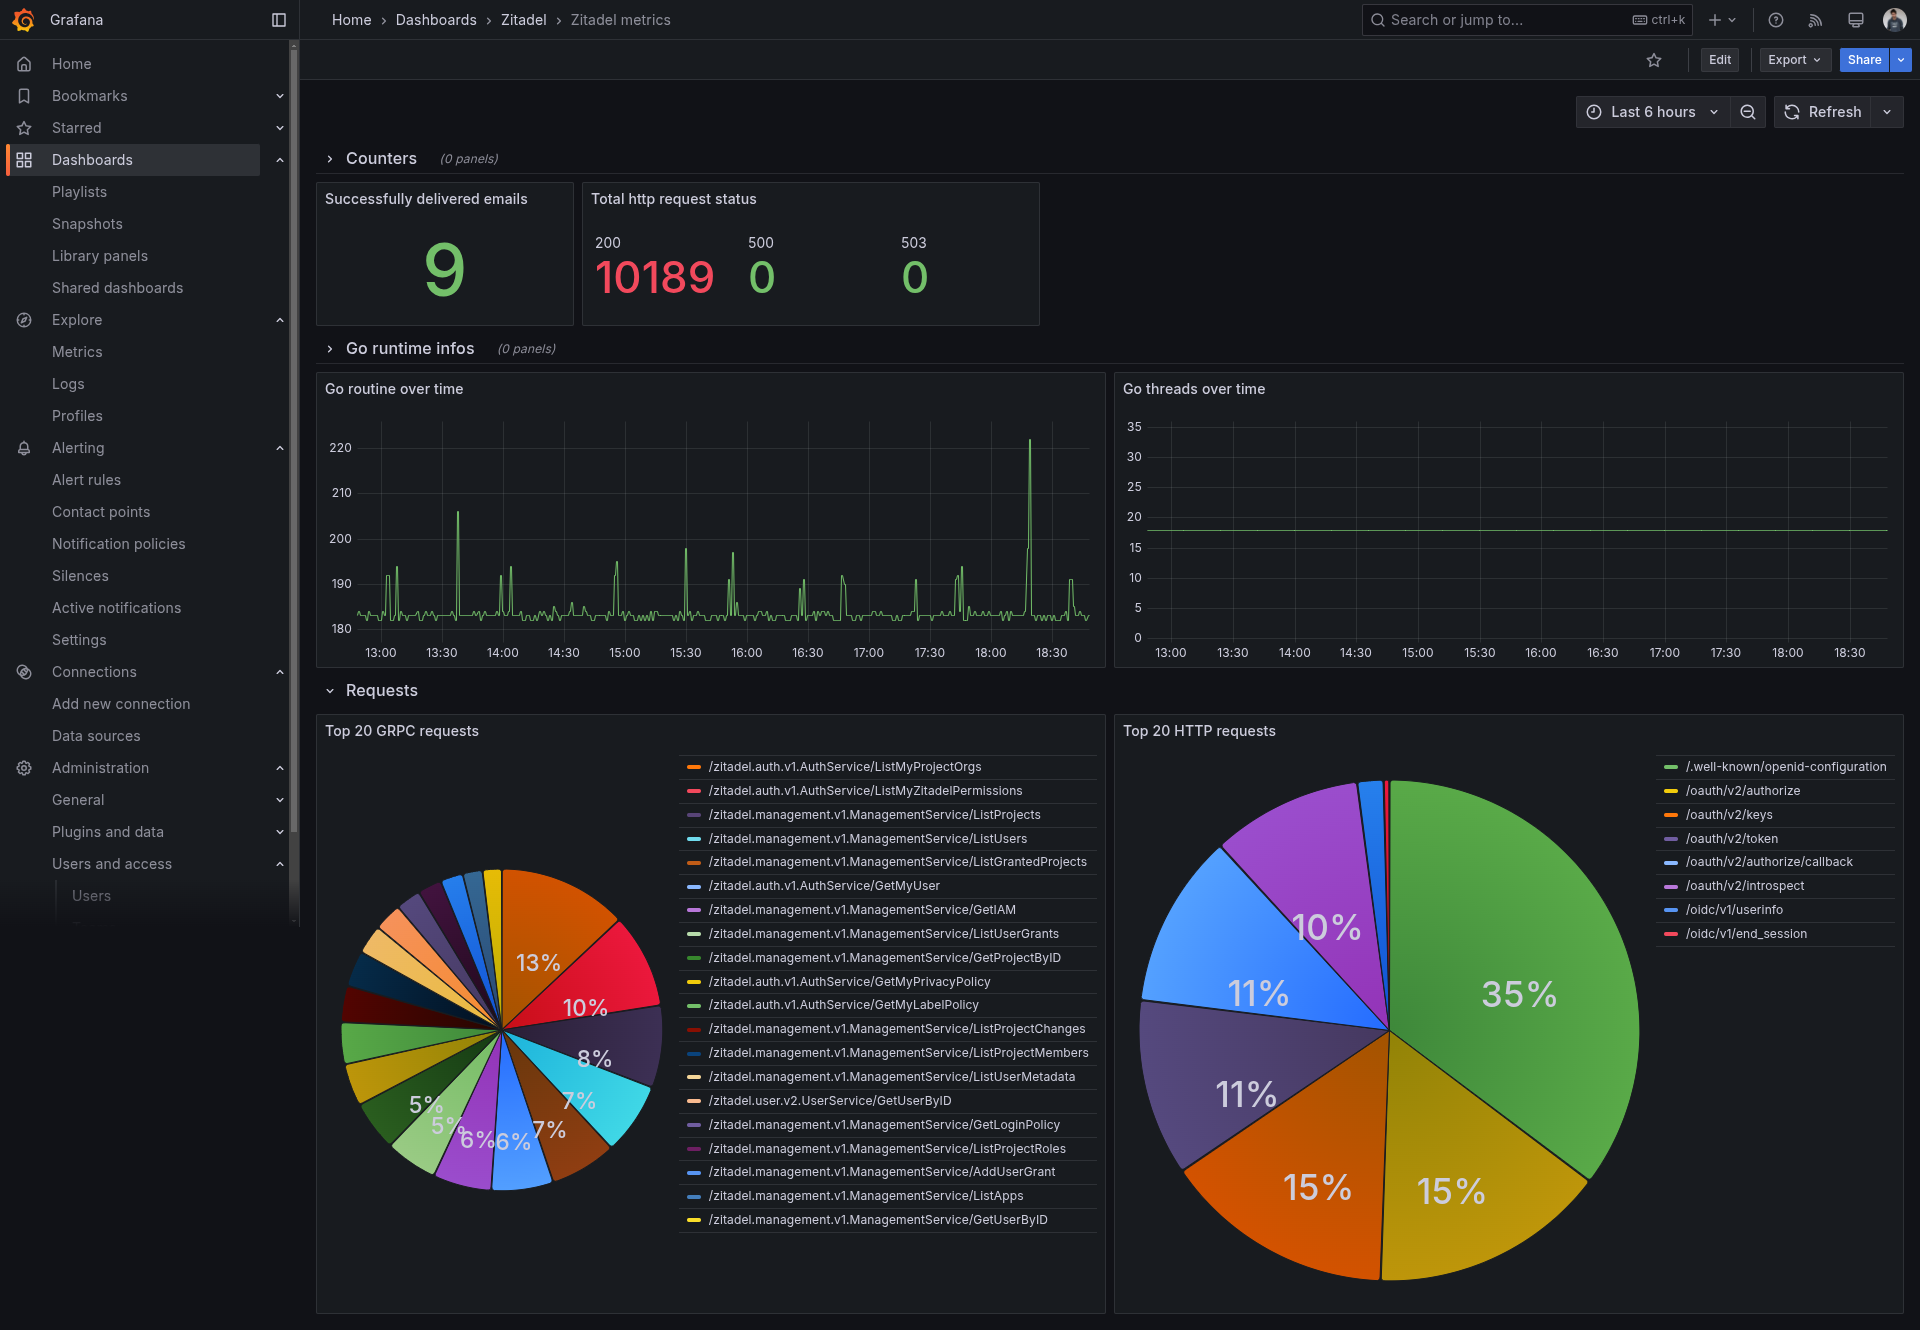The image size is (1920, 1330).
Task: Open the user profile avatar
Action: tap(1894, 20)
